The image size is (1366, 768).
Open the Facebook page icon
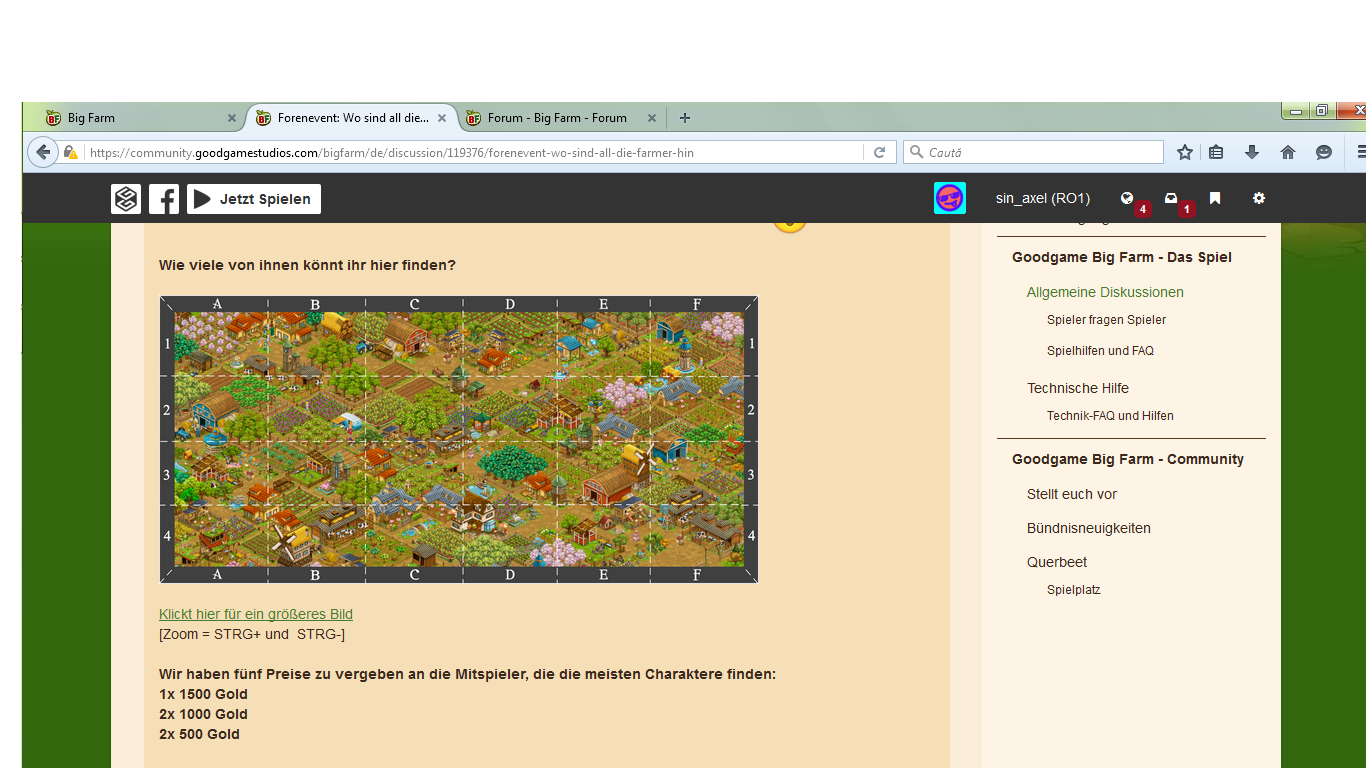click(164, 199)
